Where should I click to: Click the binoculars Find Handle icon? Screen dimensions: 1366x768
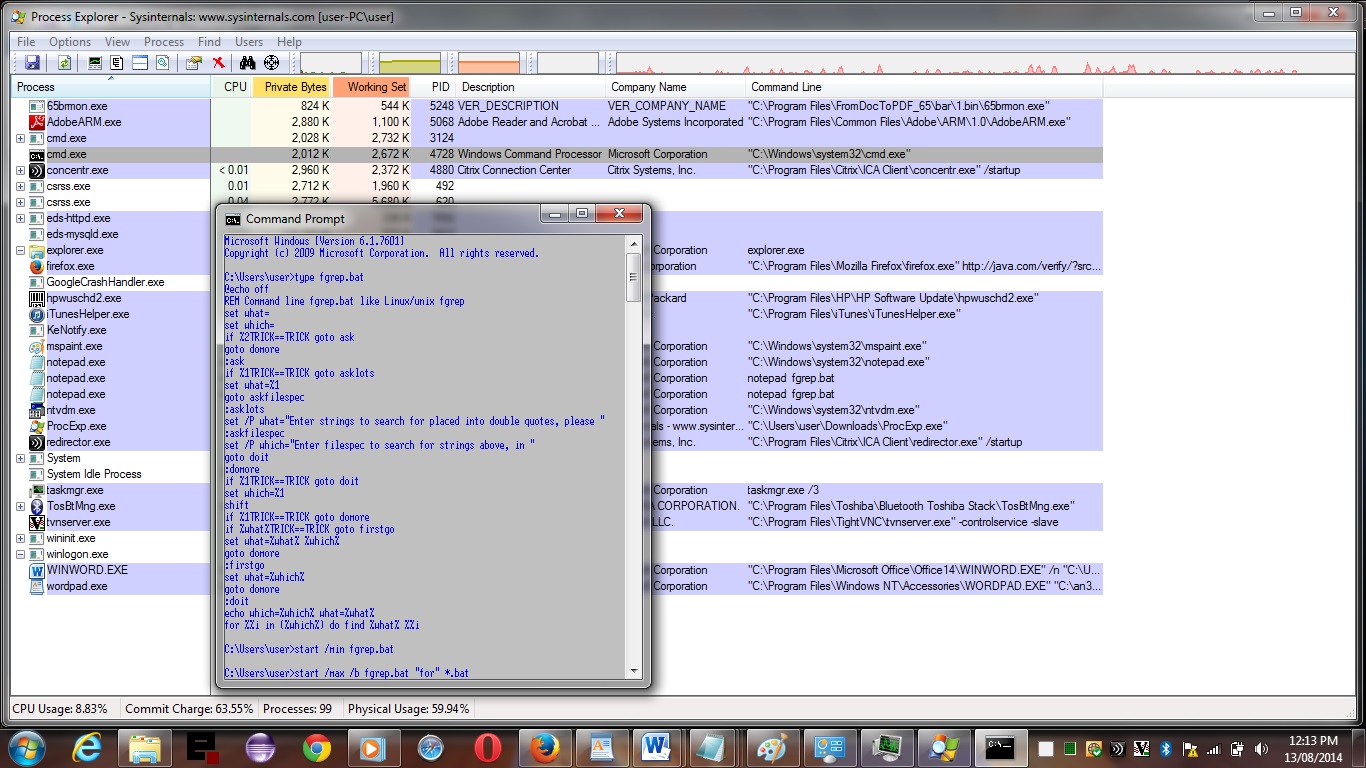[x=248, y=63]
